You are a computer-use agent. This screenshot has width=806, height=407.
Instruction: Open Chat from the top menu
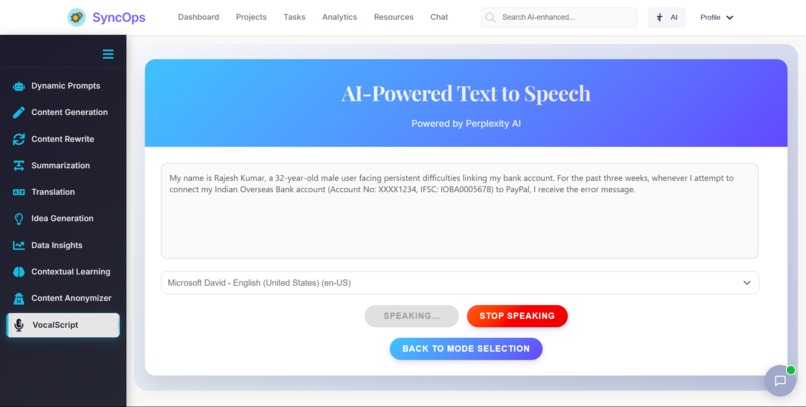click(439, 17)
